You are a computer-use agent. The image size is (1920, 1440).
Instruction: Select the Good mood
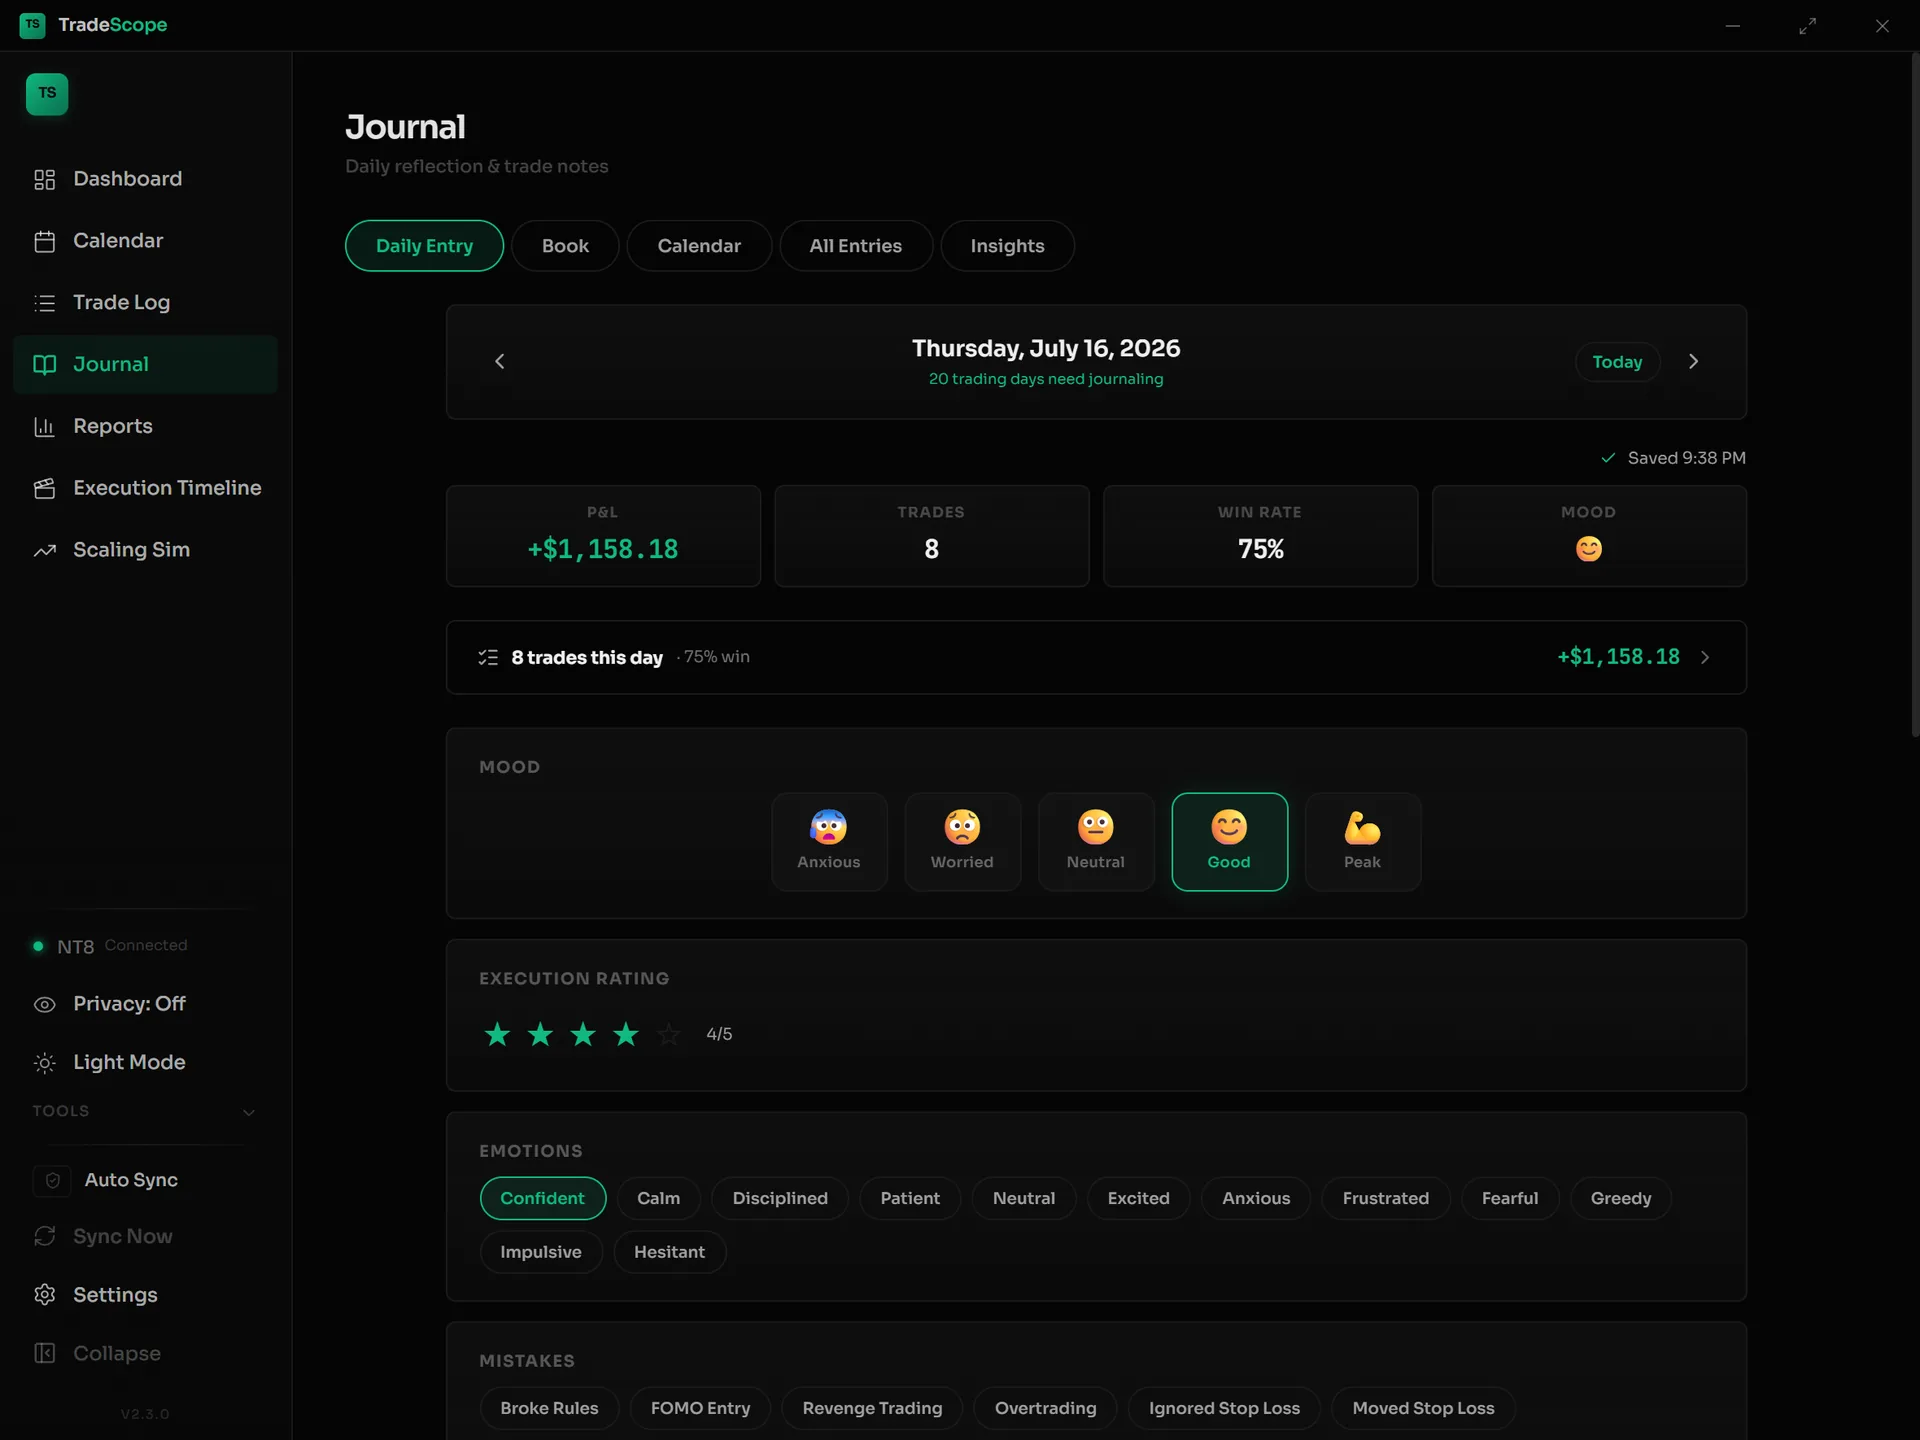click(1229, 842)
